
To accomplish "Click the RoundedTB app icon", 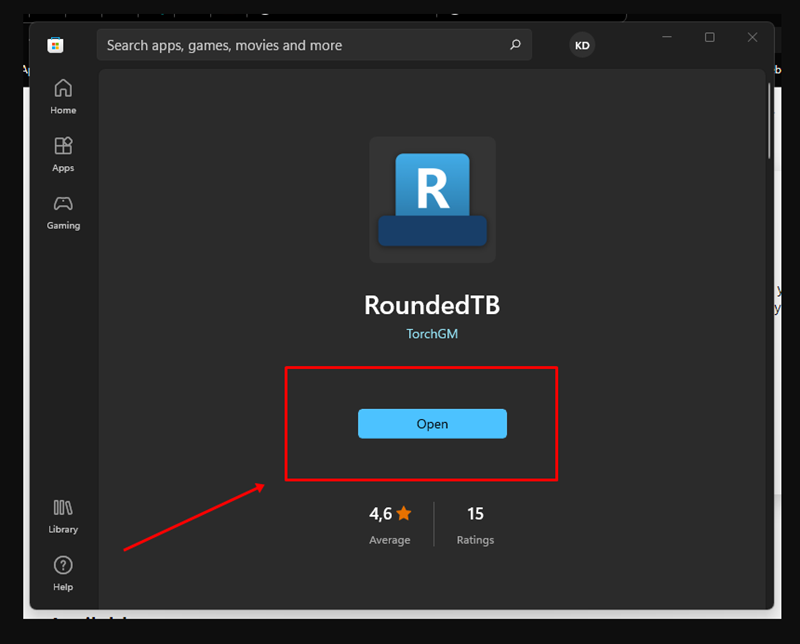I will tap(433, 200).
